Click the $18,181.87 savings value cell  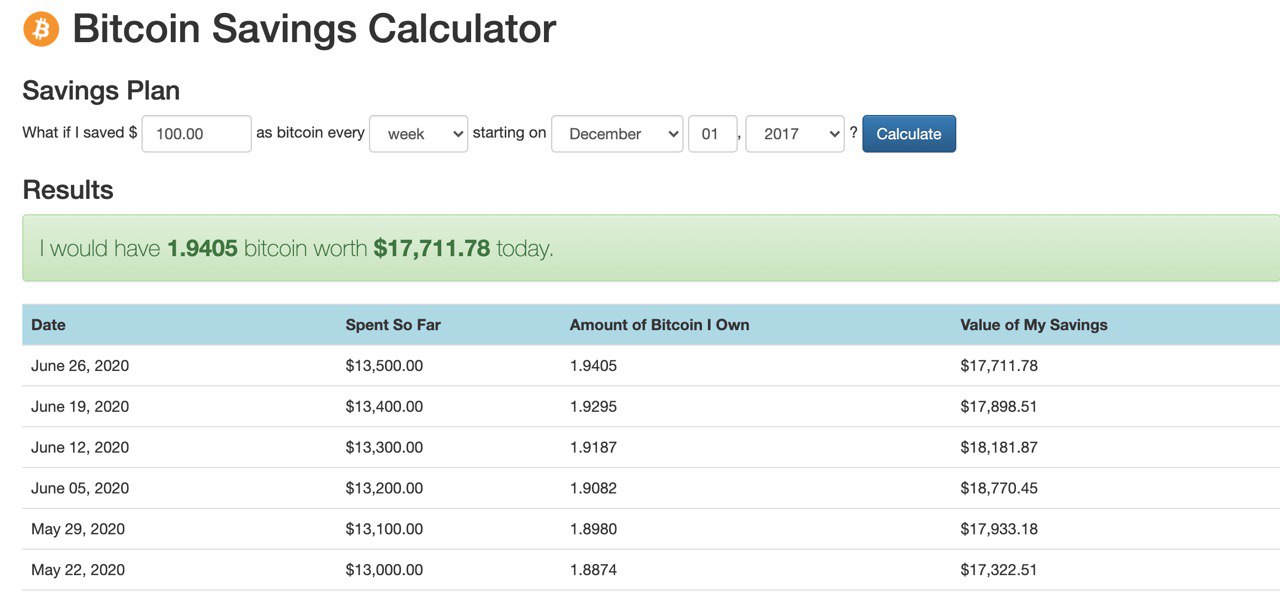tap(999, 448)
